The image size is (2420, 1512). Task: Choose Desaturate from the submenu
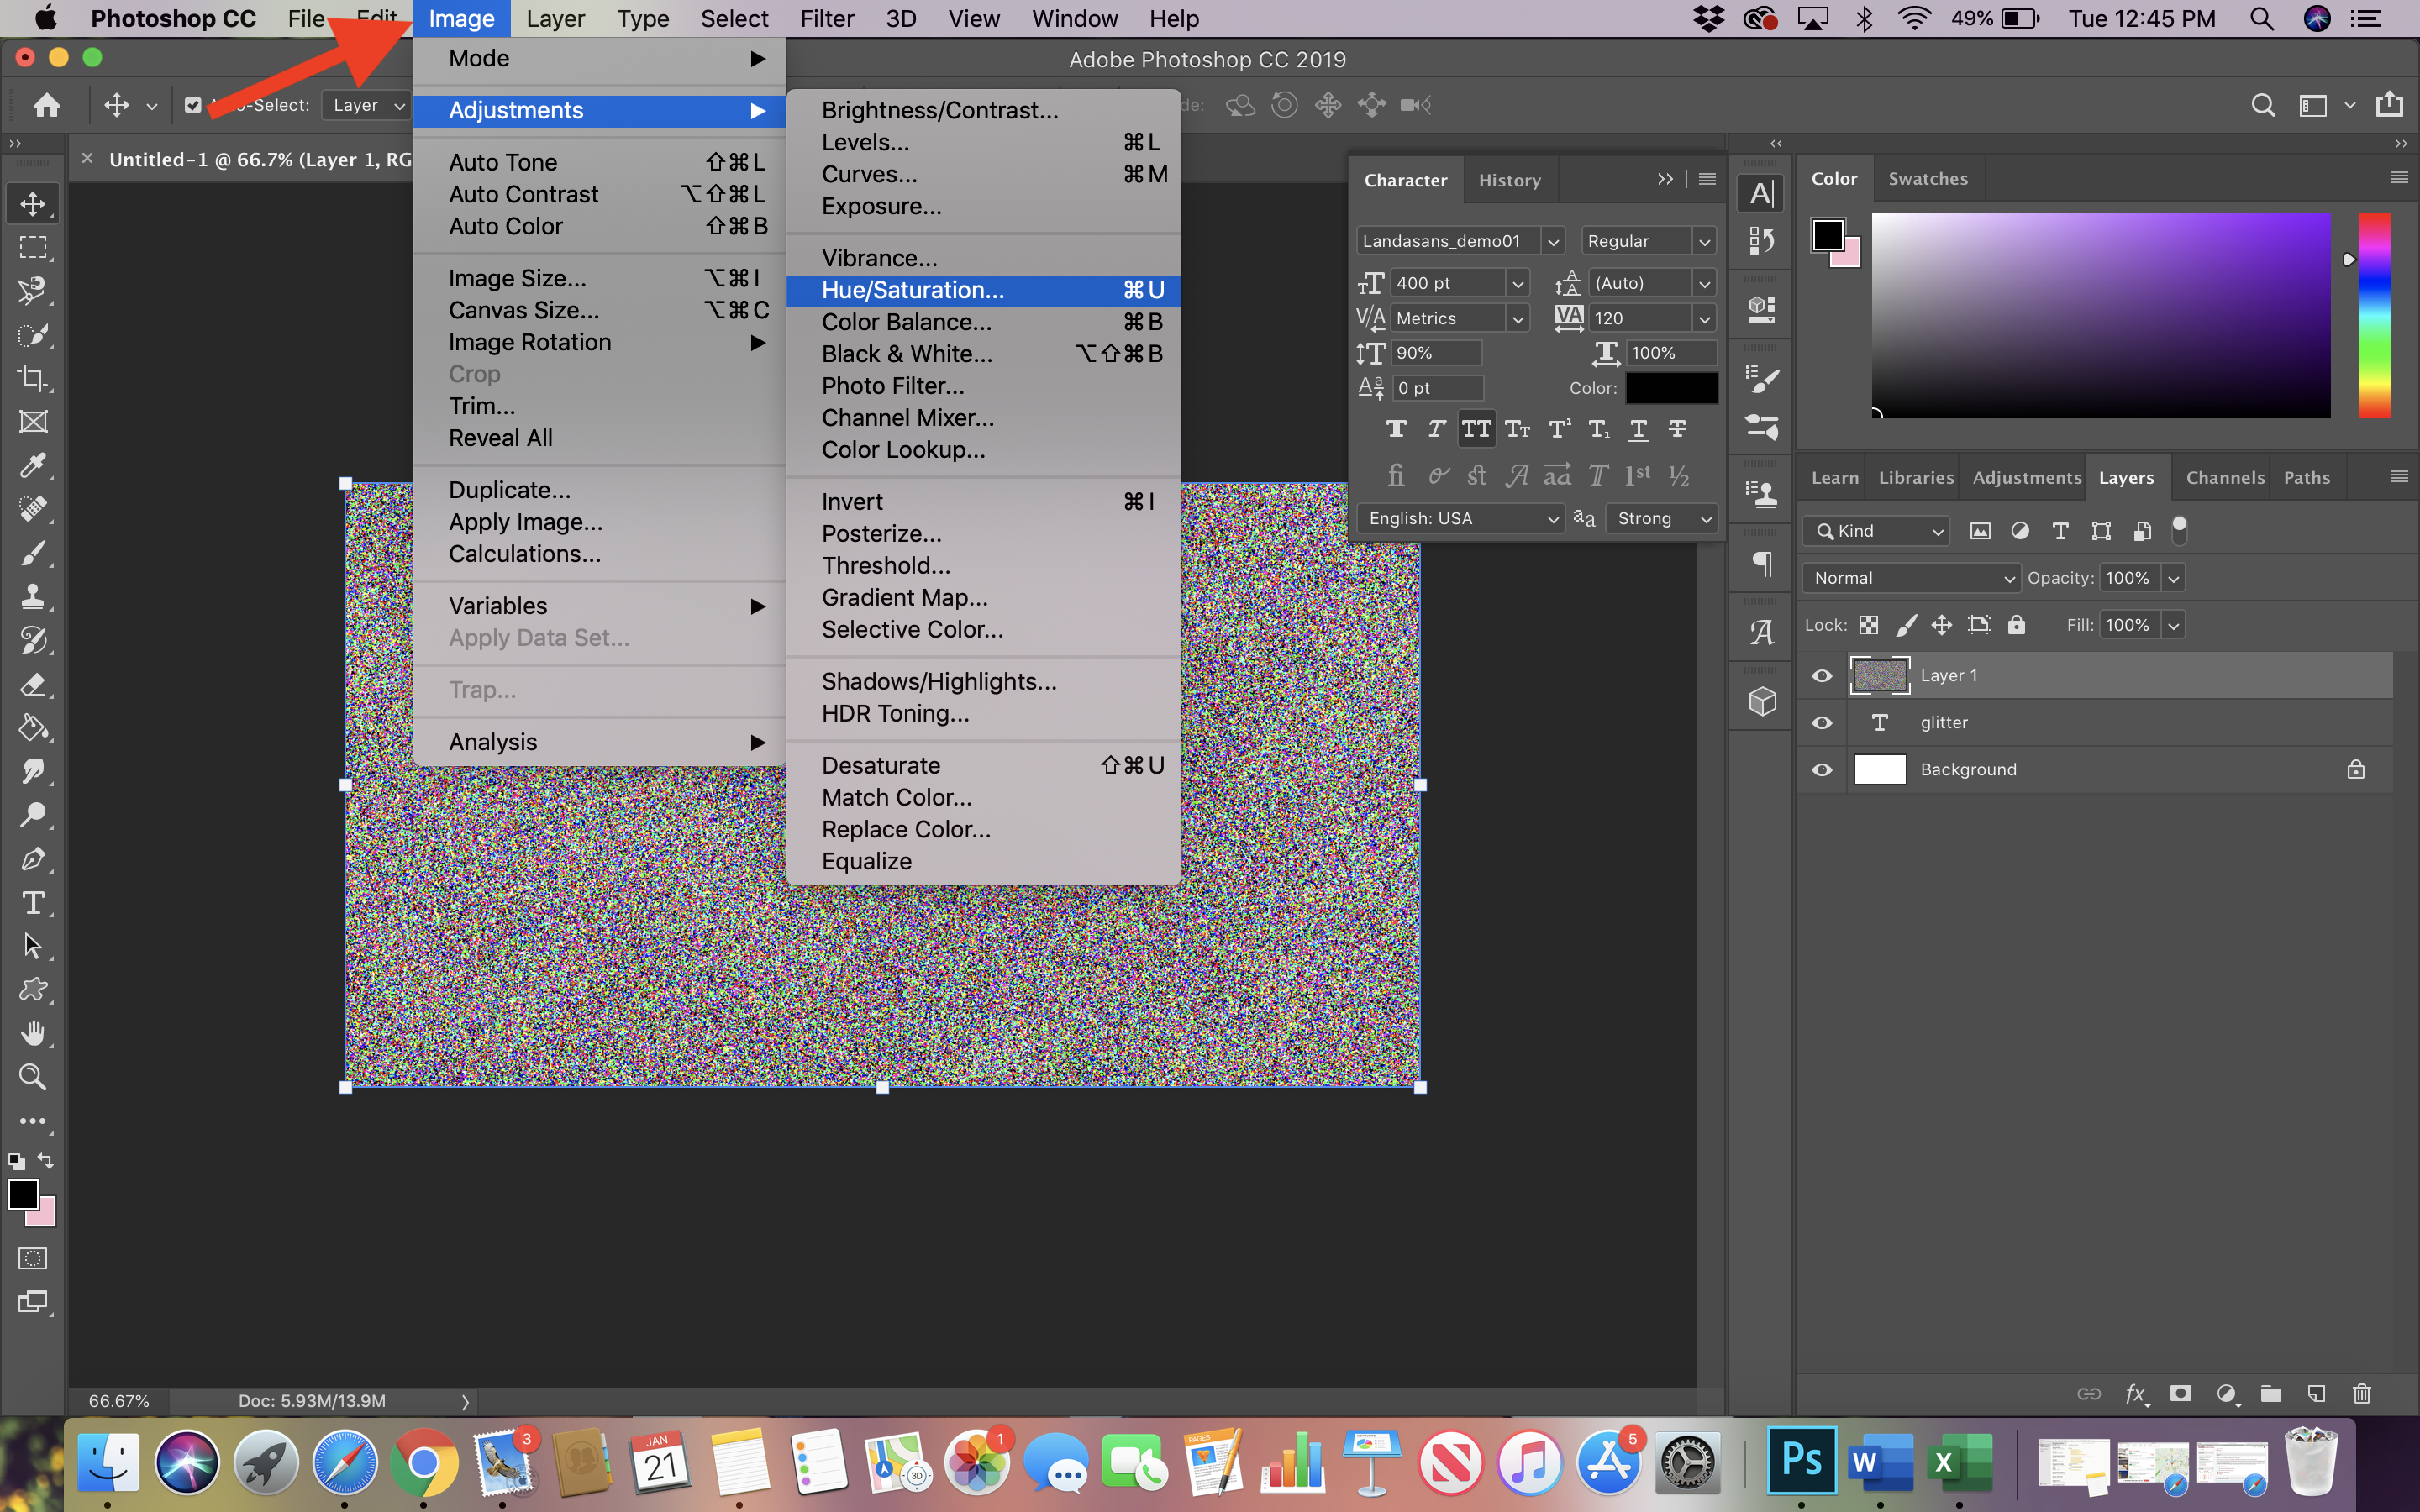coord(984,765)
